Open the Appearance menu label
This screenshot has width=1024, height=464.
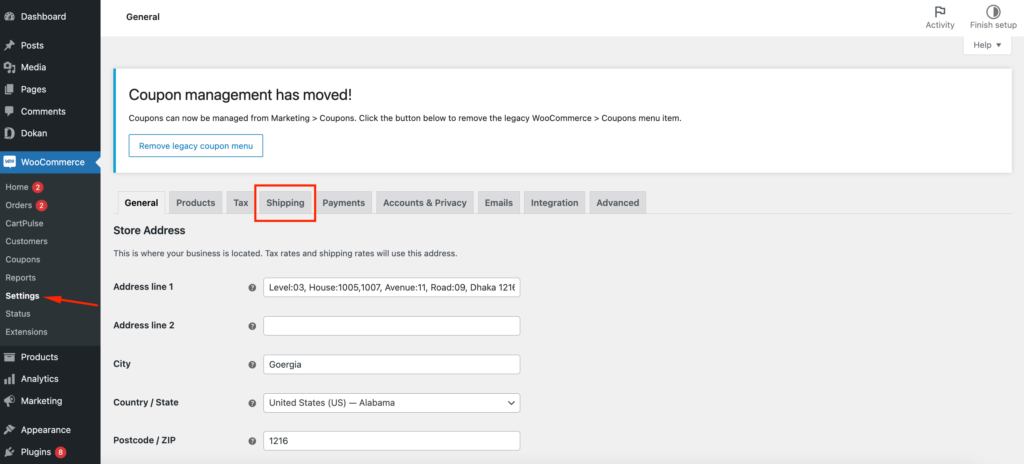46,430
